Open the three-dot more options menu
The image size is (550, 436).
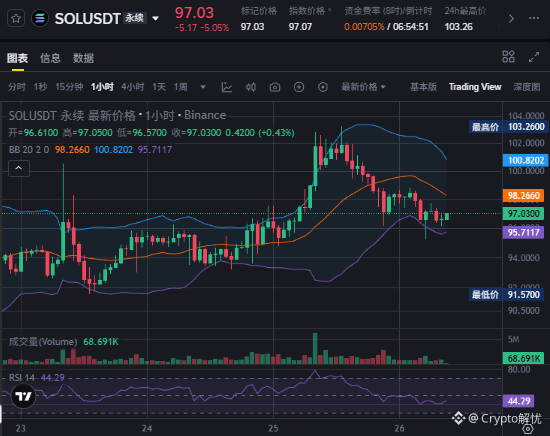click(534, 18)
